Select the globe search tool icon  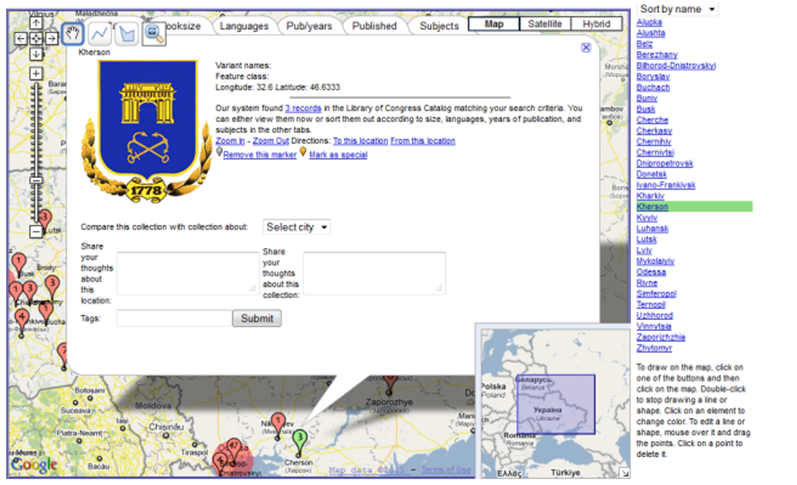tap(154, 34)
